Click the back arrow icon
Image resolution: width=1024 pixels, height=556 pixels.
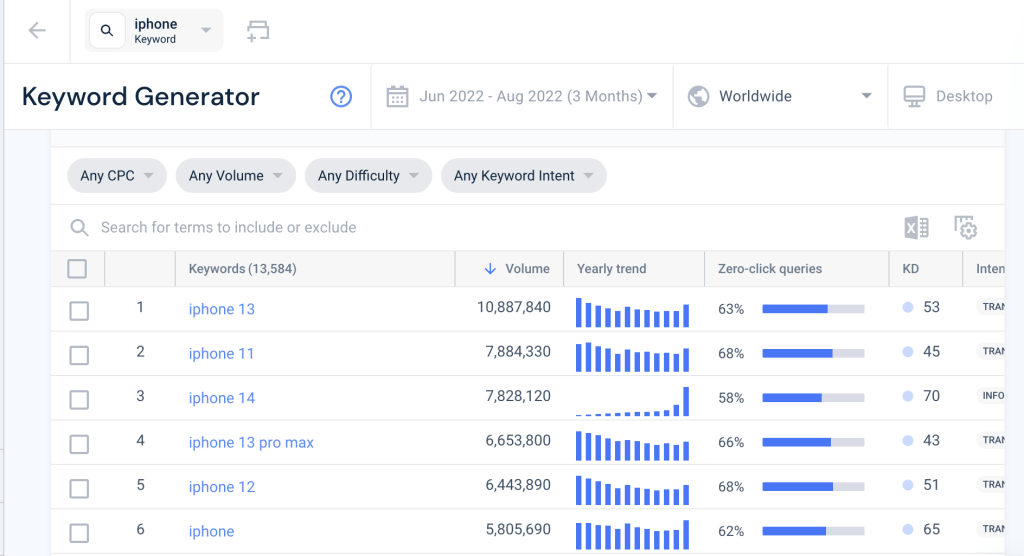point(37,31)
